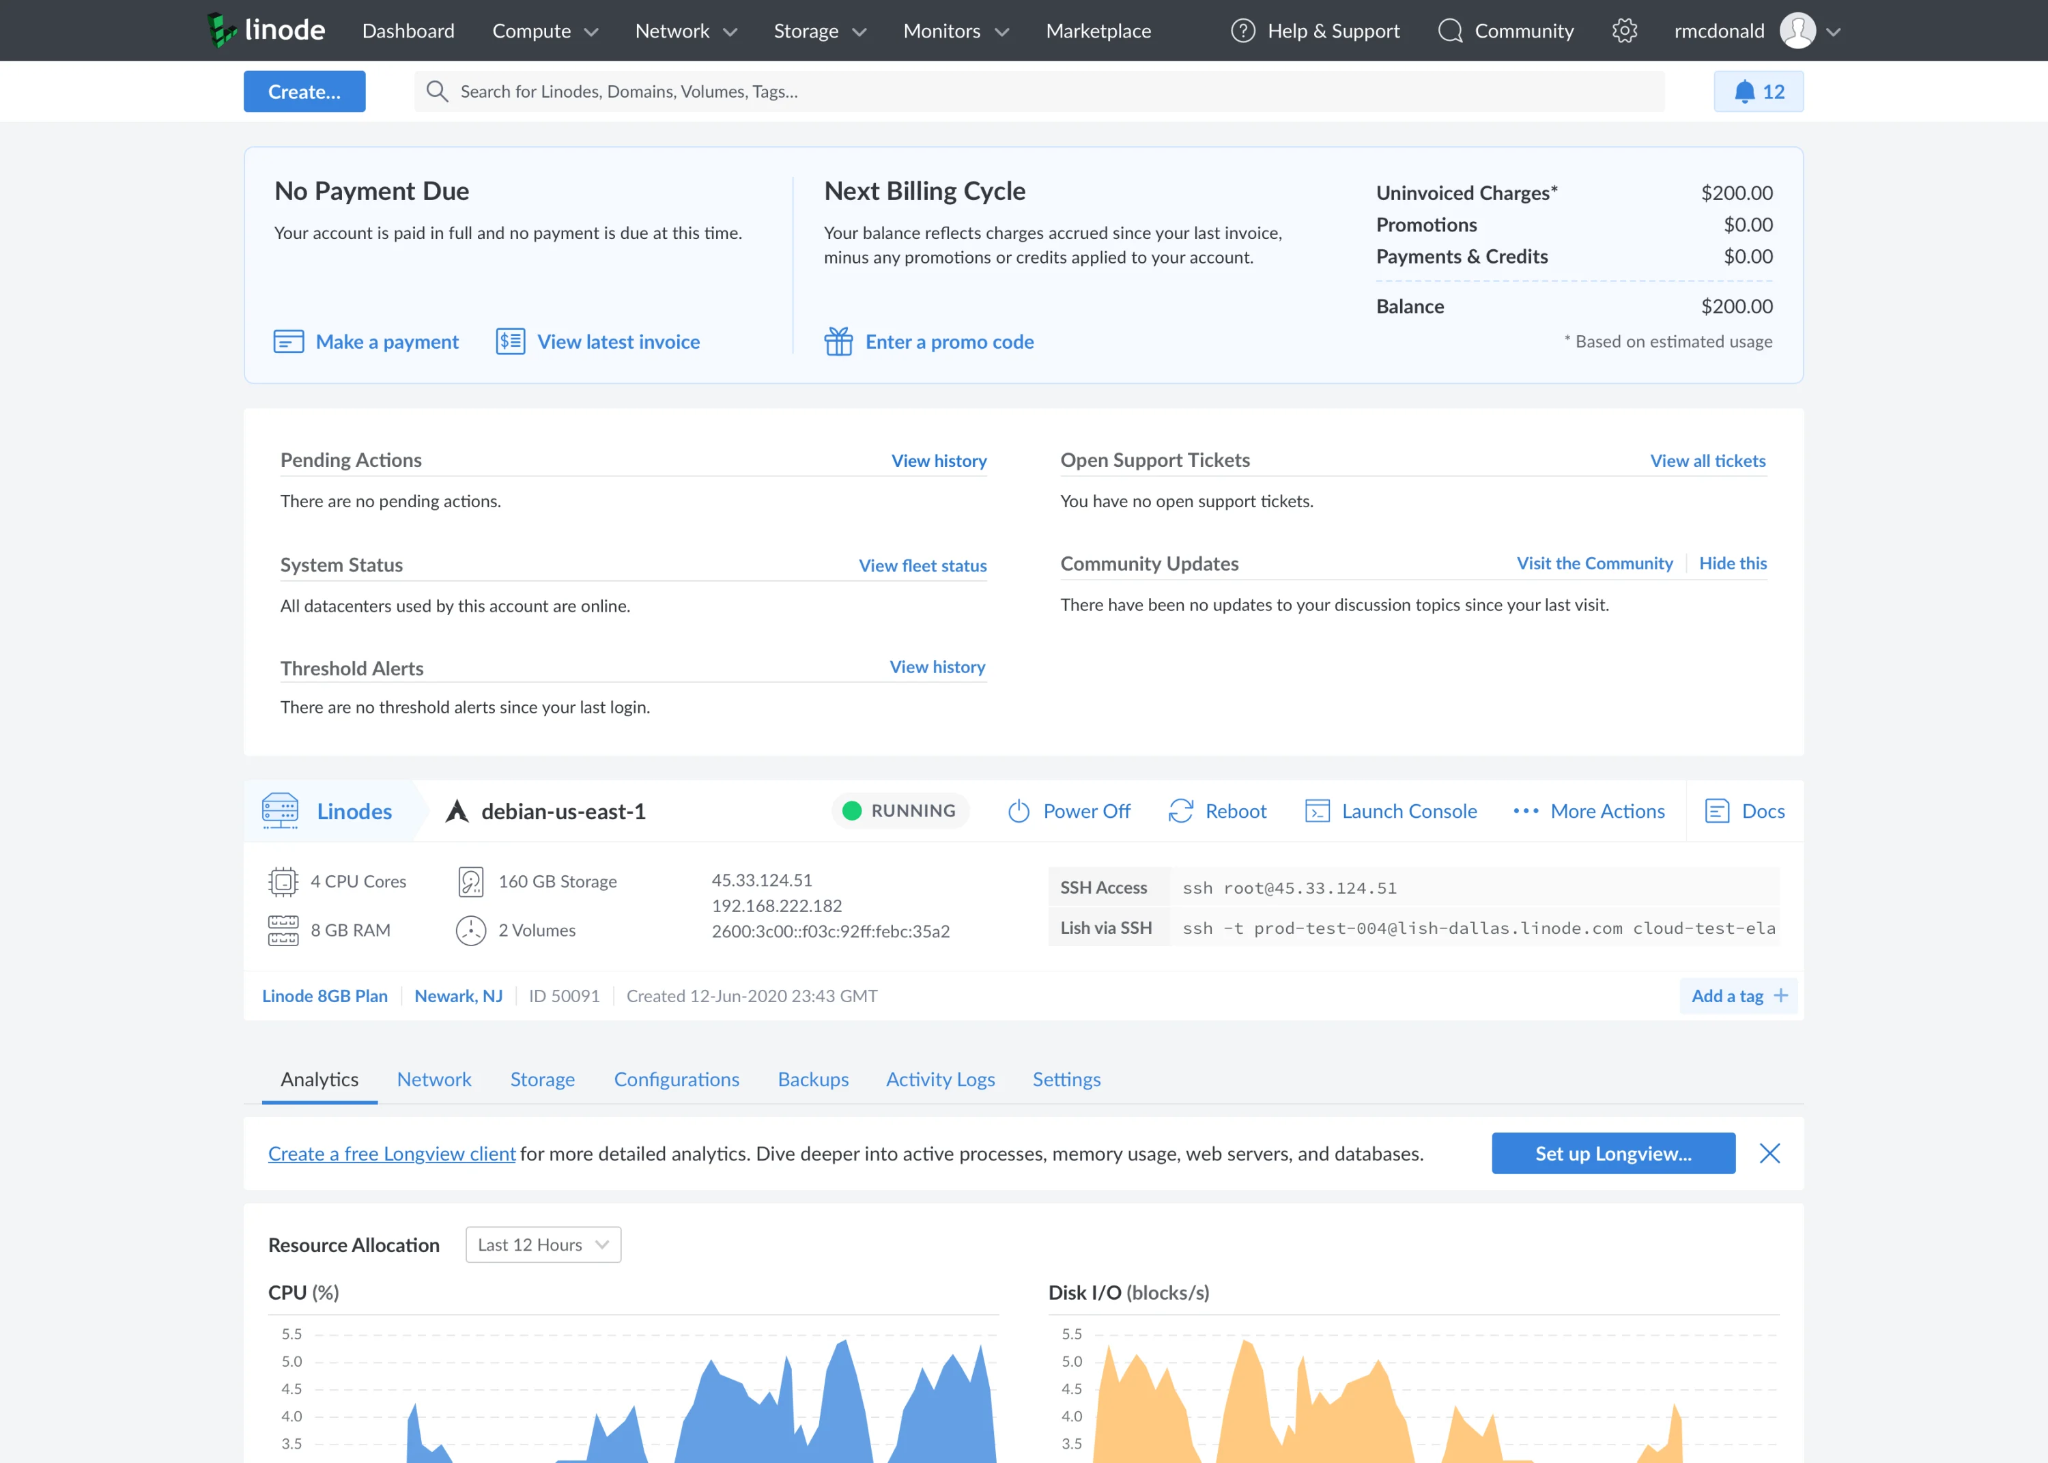Click View fleet status link
This screenshot has width=2048, height=1463.
[x=923, y=566]
